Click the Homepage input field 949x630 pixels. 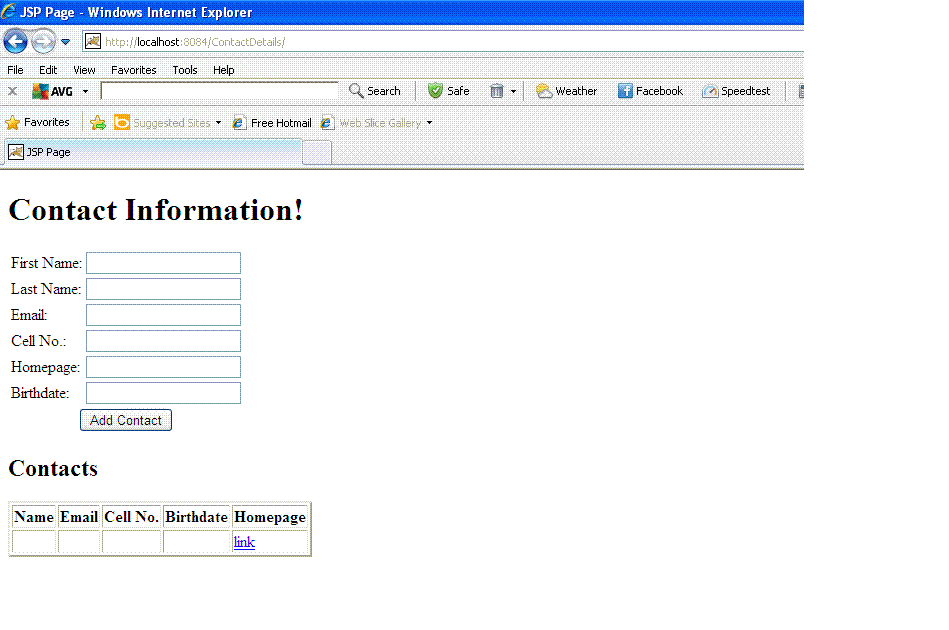pyautogui.click(x=163, y=367)
